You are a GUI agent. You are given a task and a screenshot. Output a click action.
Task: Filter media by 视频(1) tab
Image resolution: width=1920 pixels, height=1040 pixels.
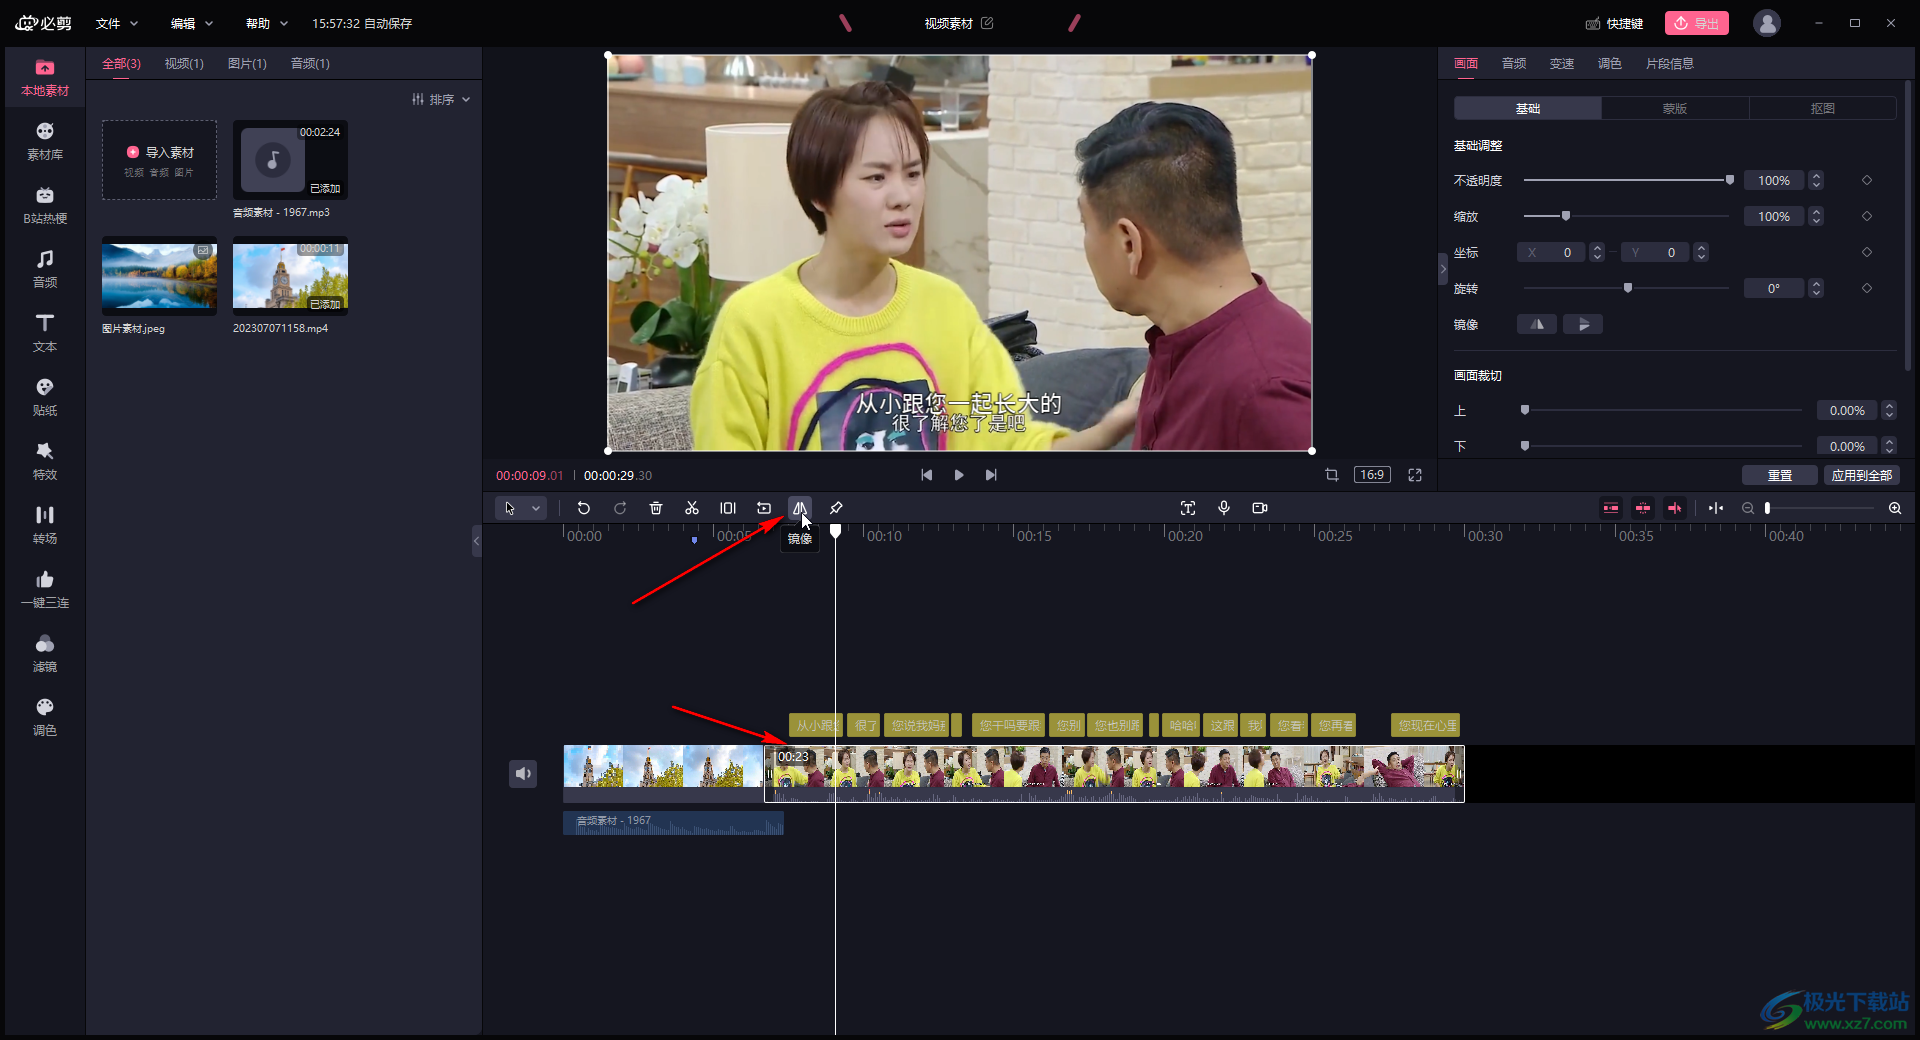click(x=184, y=64)
